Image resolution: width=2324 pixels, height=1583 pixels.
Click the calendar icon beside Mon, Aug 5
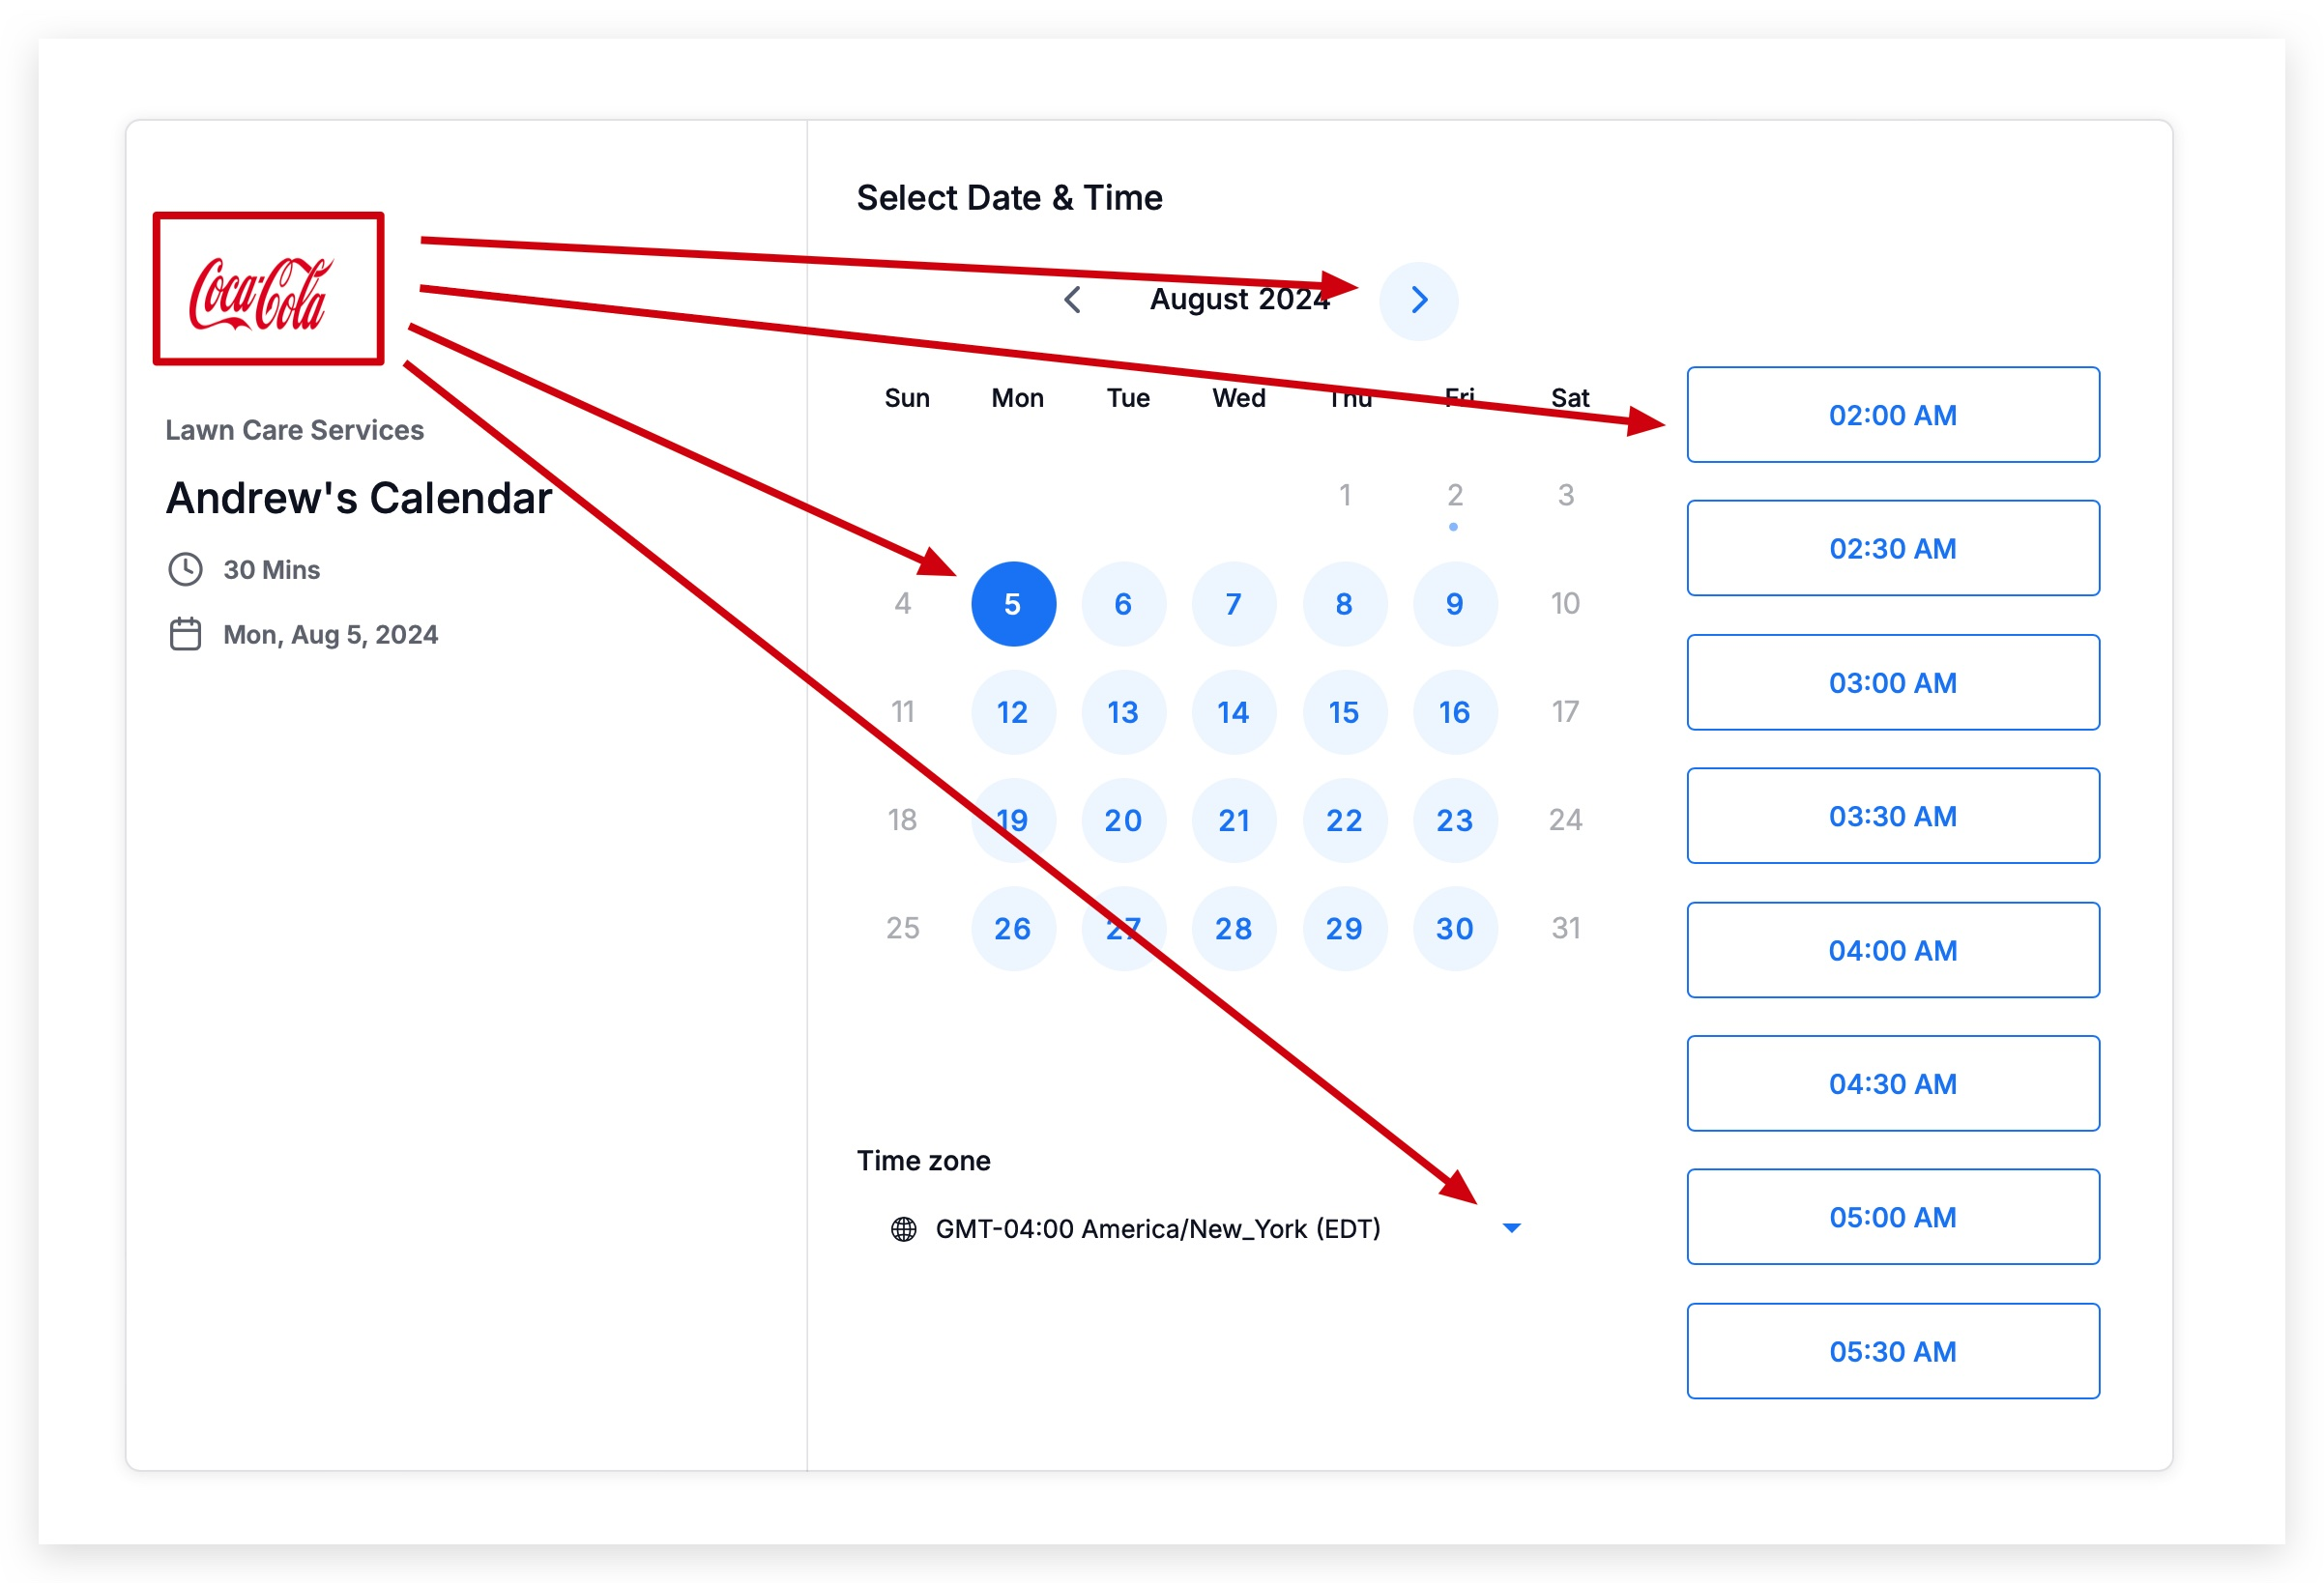pyautogui.click(x=185, y=634)
